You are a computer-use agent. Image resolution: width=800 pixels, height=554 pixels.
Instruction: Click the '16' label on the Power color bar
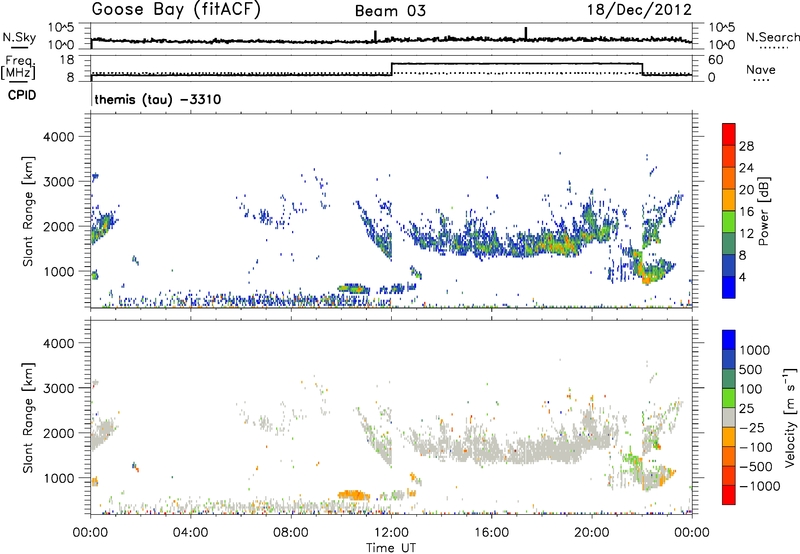point(746,212)
